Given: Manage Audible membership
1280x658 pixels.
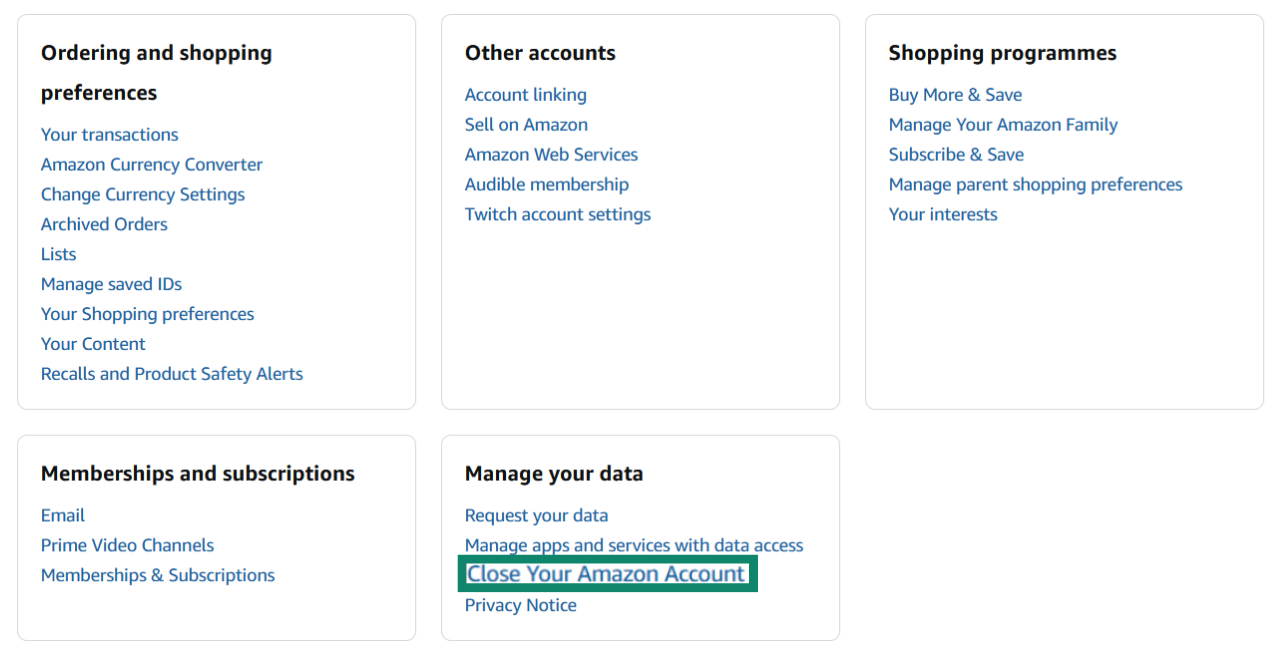Looking at the screenshot, I should point(546,184).
